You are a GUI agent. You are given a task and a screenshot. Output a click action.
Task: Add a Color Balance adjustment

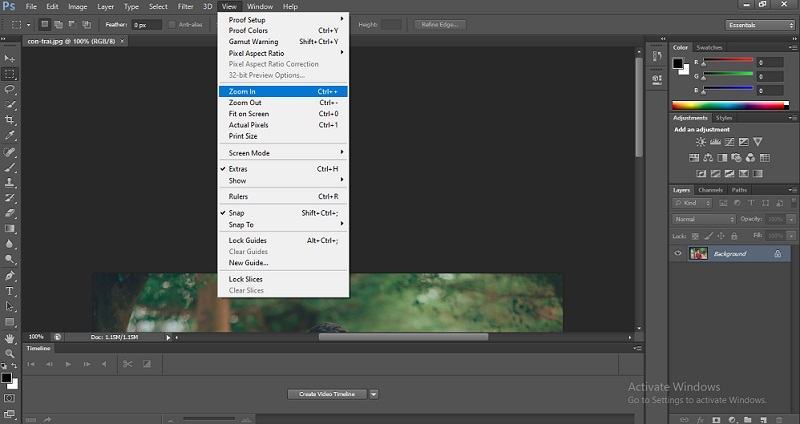point(708,158)
